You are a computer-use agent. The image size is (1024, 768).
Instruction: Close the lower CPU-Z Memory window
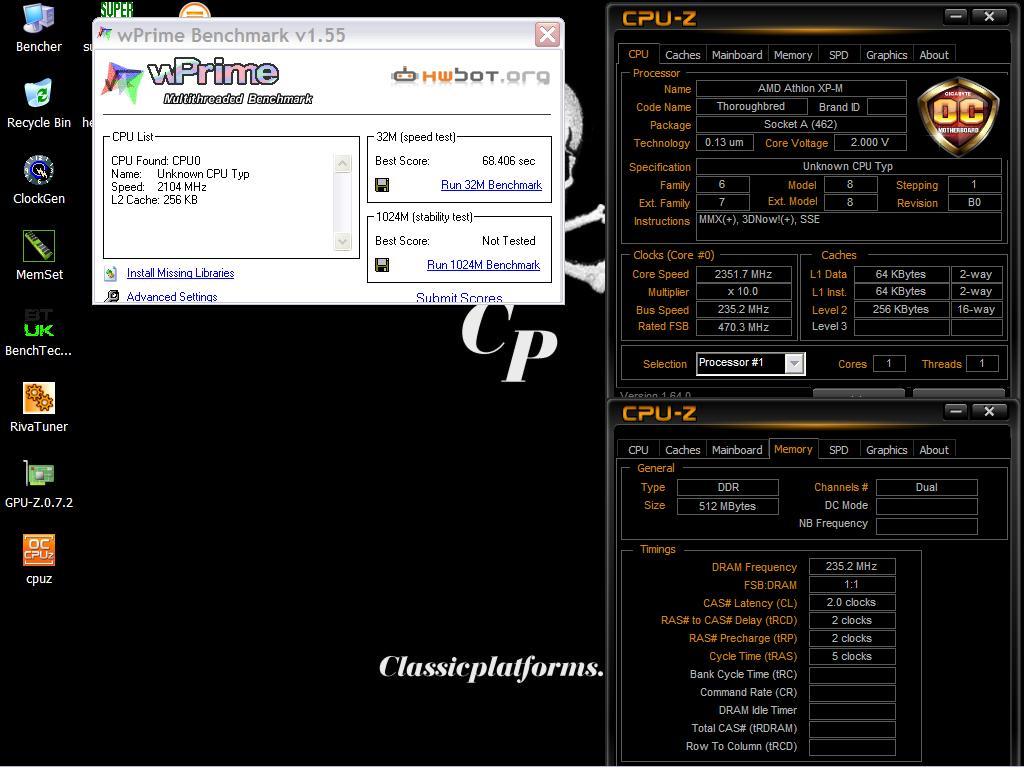[x=989, y=411]
